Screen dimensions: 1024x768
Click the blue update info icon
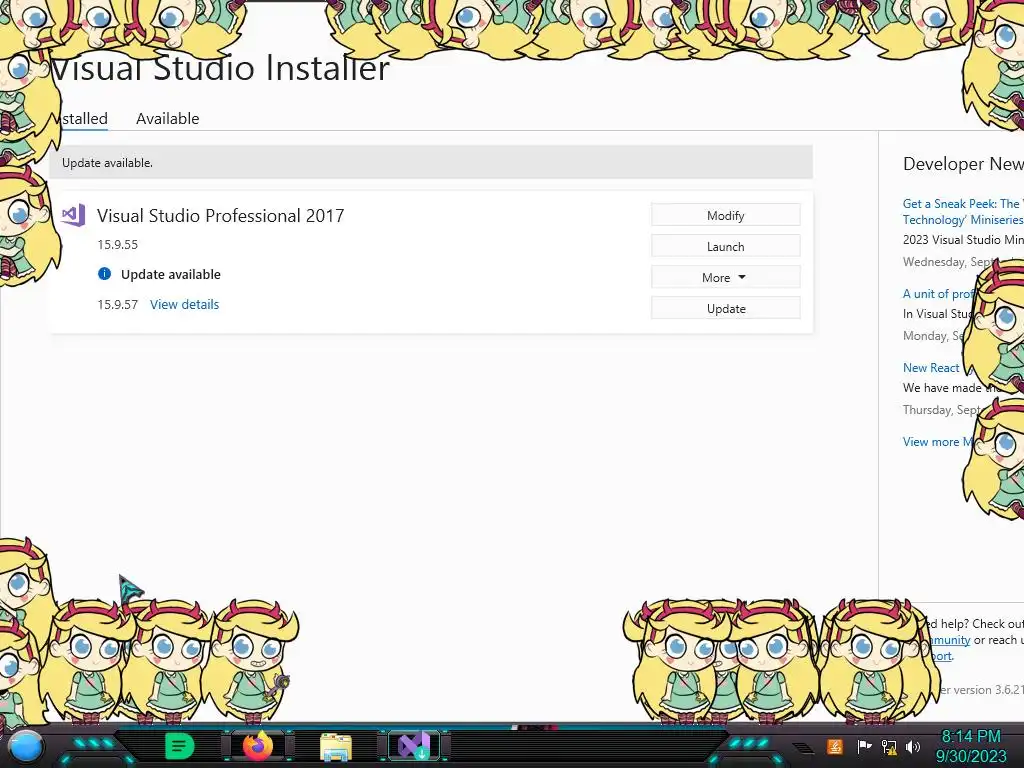(x=104, y=274)
